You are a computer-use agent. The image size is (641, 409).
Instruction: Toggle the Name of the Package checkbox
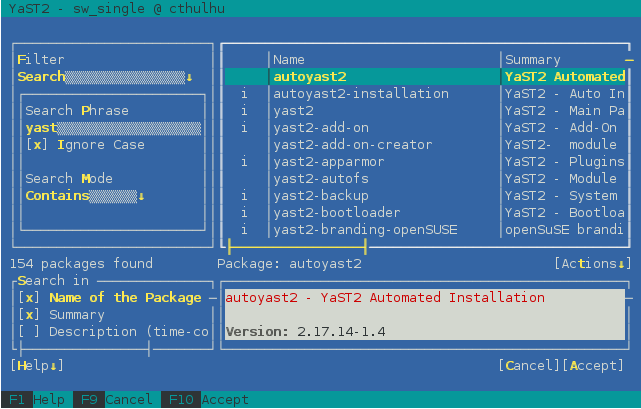pyautogui.click(x=28, y=297)
